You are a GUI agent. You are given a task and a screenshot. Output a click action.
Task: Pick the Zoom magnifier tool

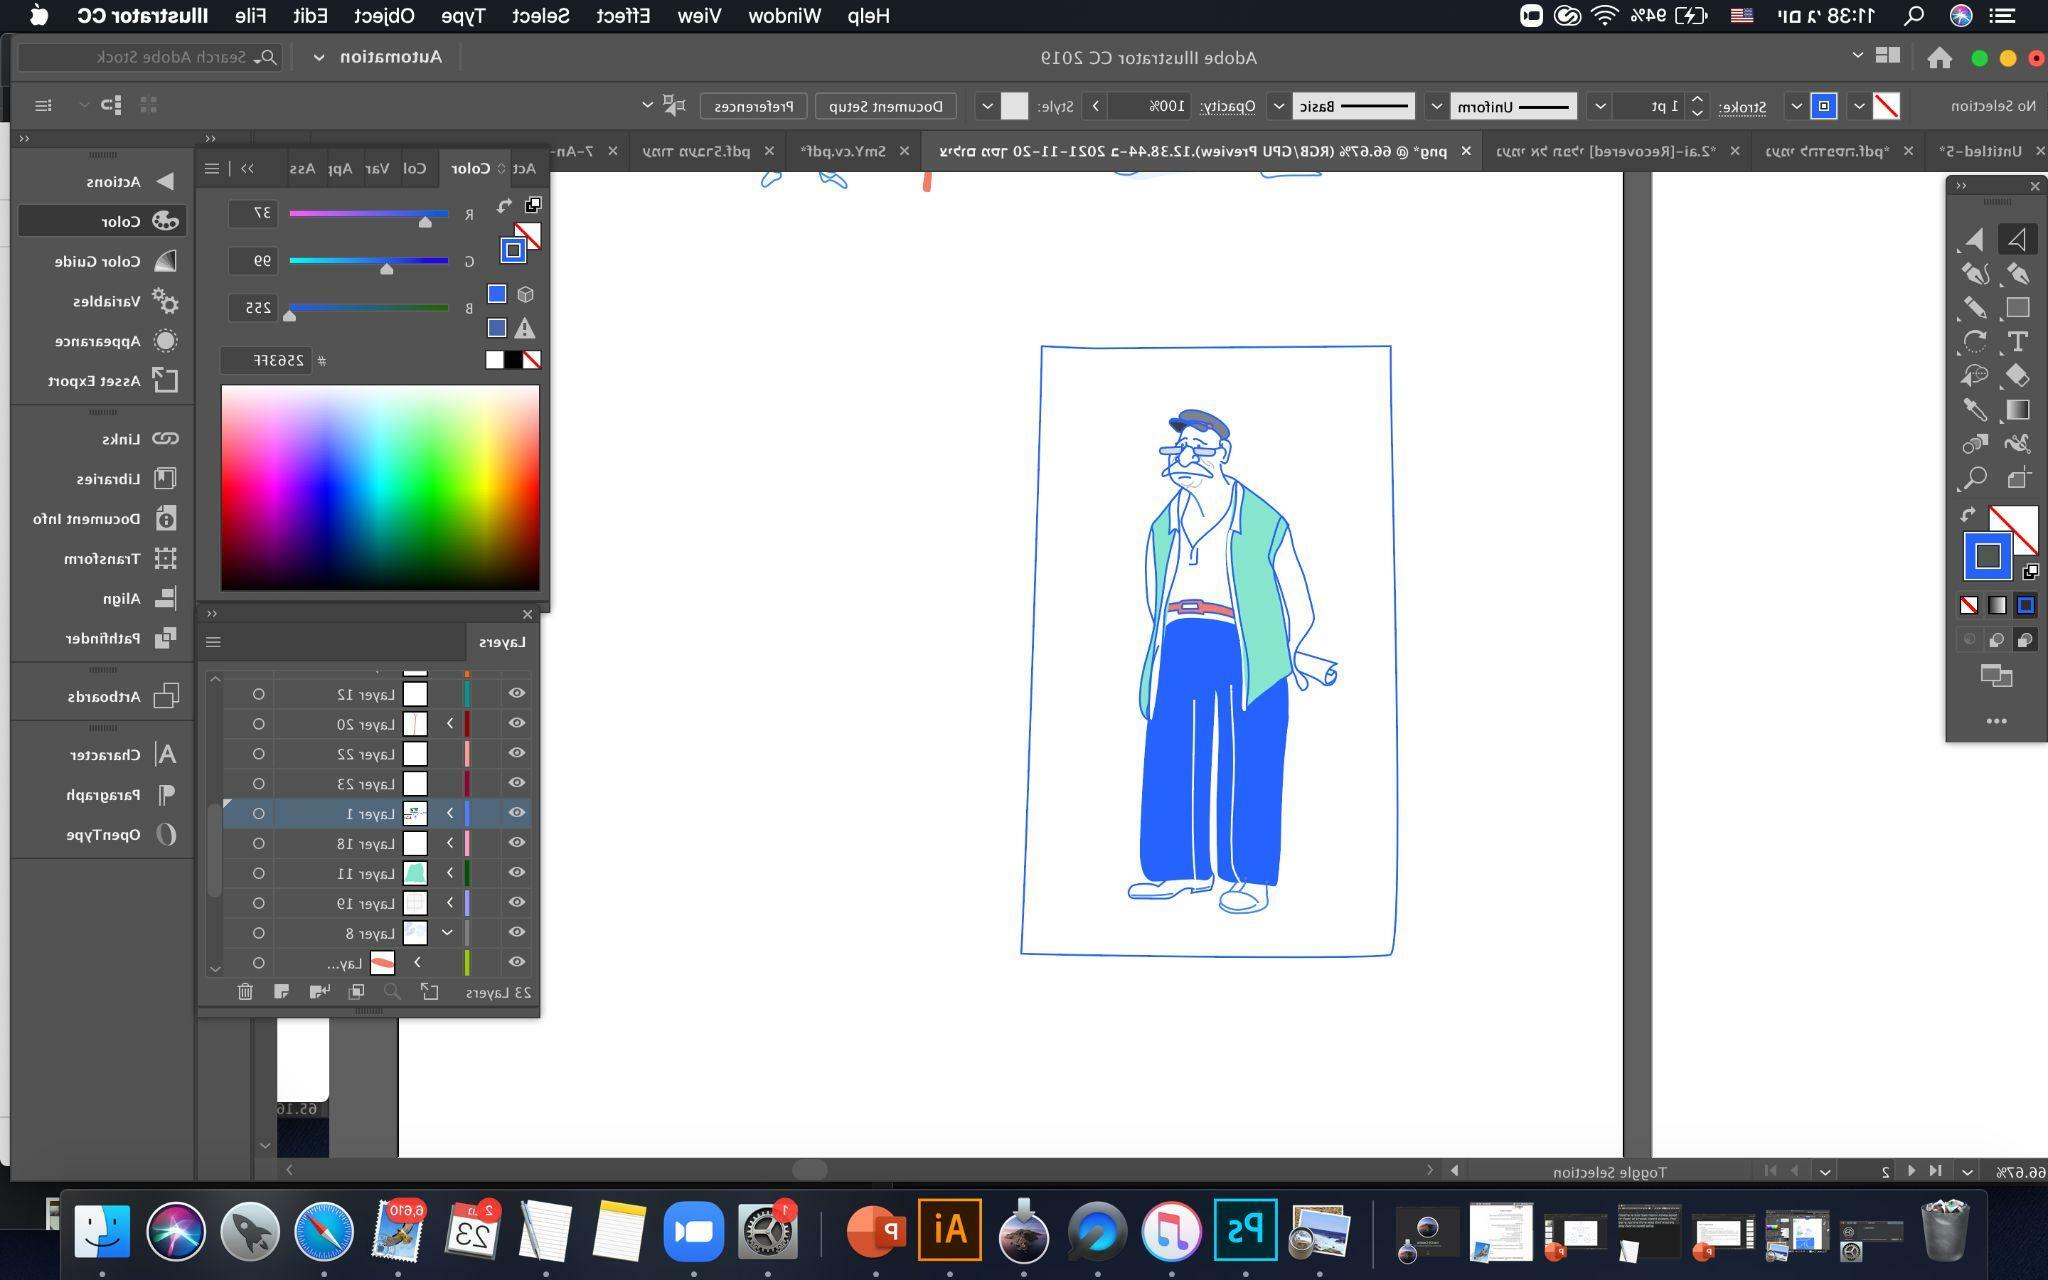1974,478
